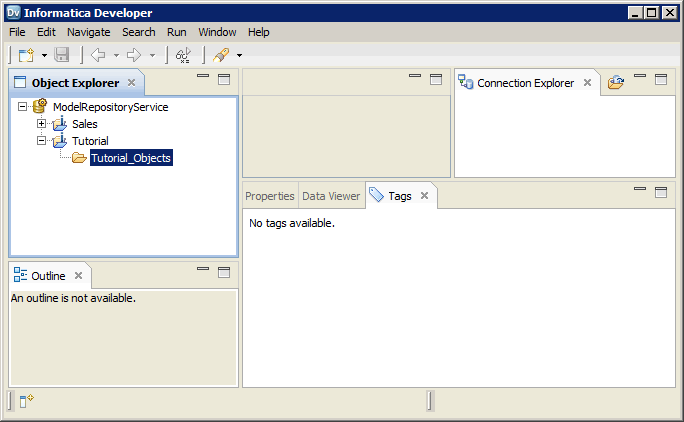Screen dimensions: 684x422
Task: Select the Tutorial project
Action: tap(90, 141)
